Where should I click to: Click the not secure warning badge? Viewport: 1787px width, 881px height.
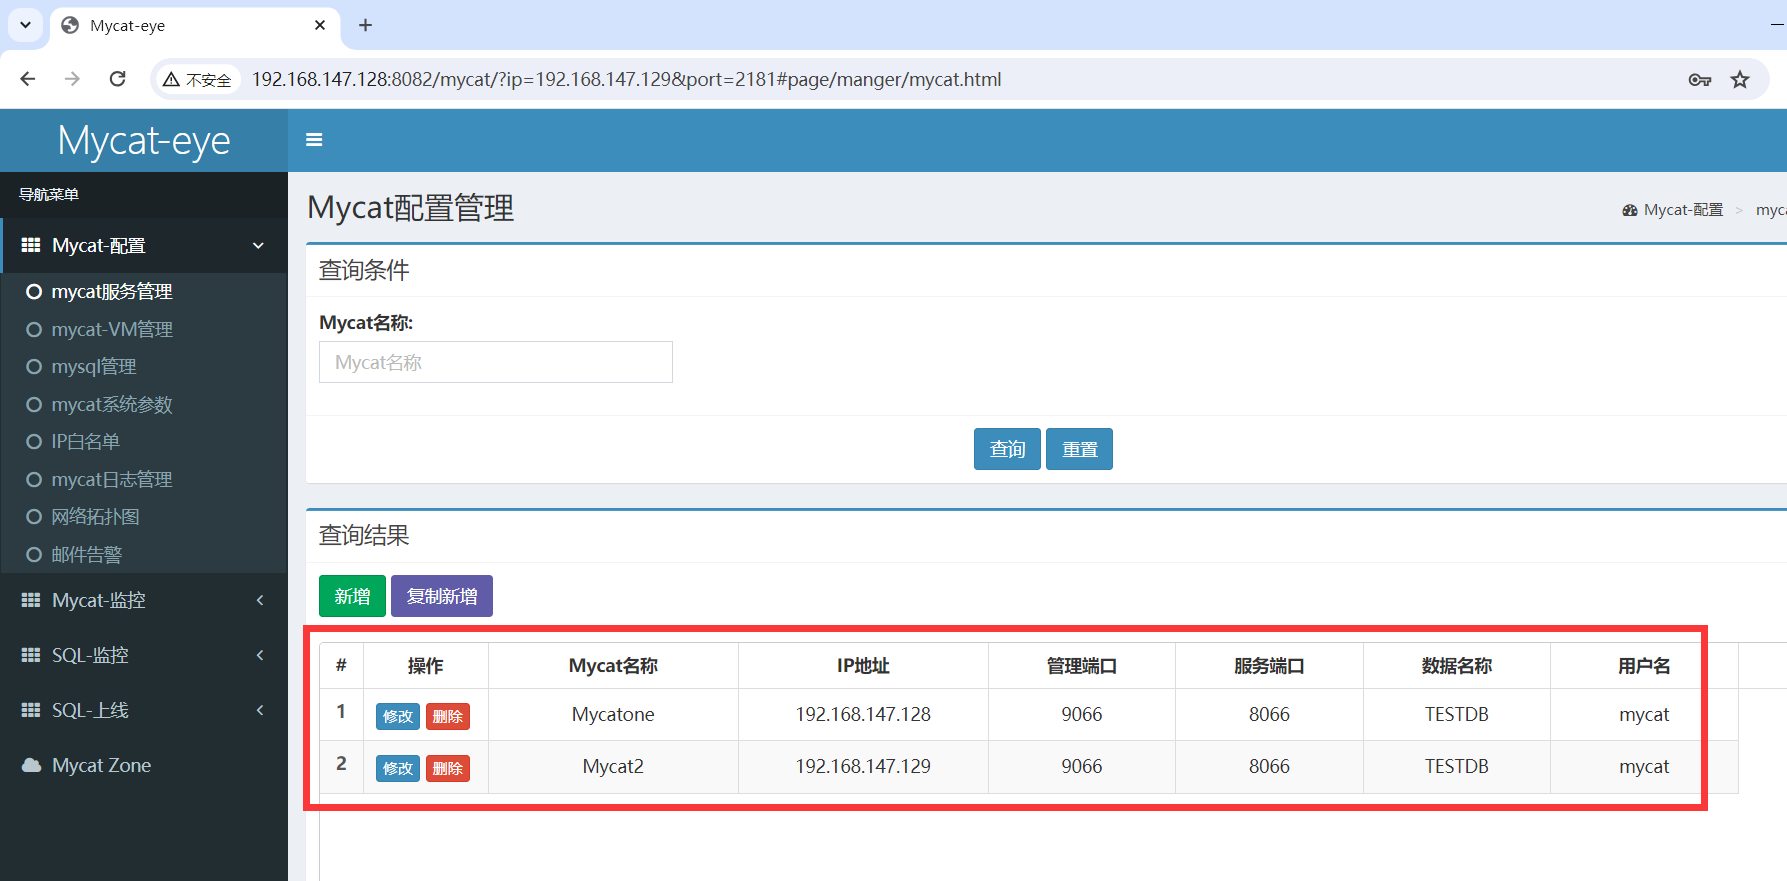(x=198, y=80)
